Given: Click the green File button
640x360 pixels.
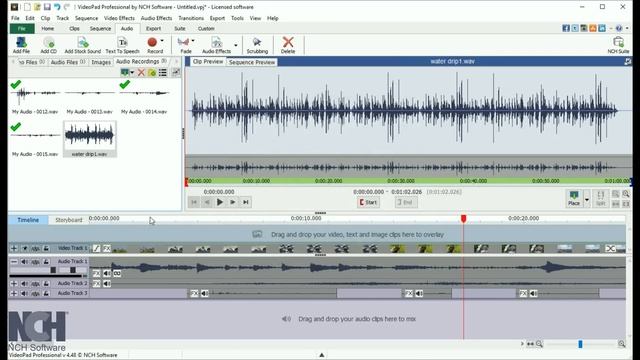Looking at the screenshot, I should click(x=22, y=29).
